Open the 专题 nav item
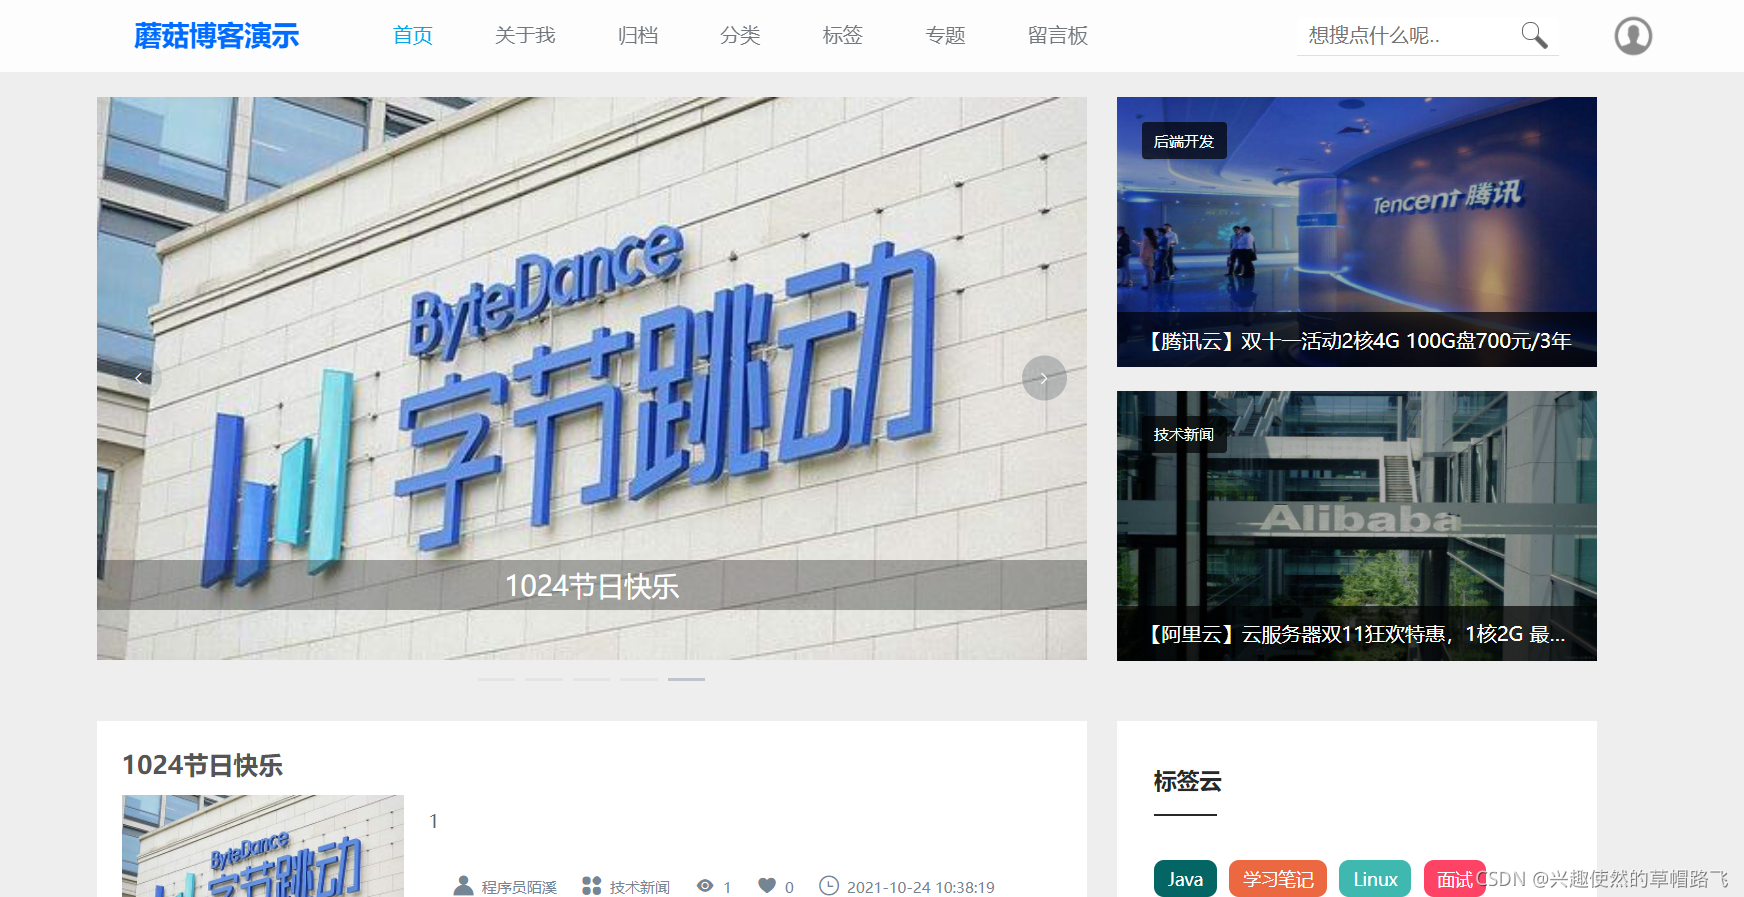 tap(946, 36)
